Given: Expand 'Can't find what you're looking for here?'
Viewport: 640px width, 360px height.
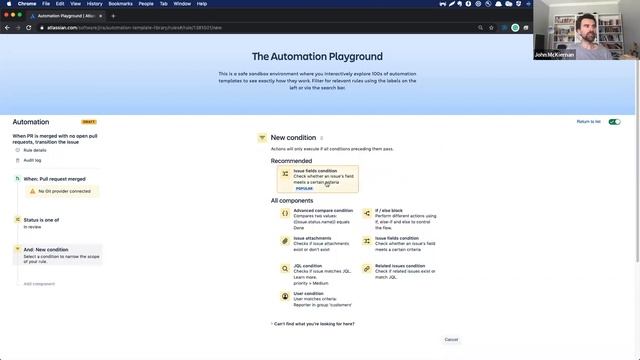Looking at the screenshot, I should tap(313, 324).
